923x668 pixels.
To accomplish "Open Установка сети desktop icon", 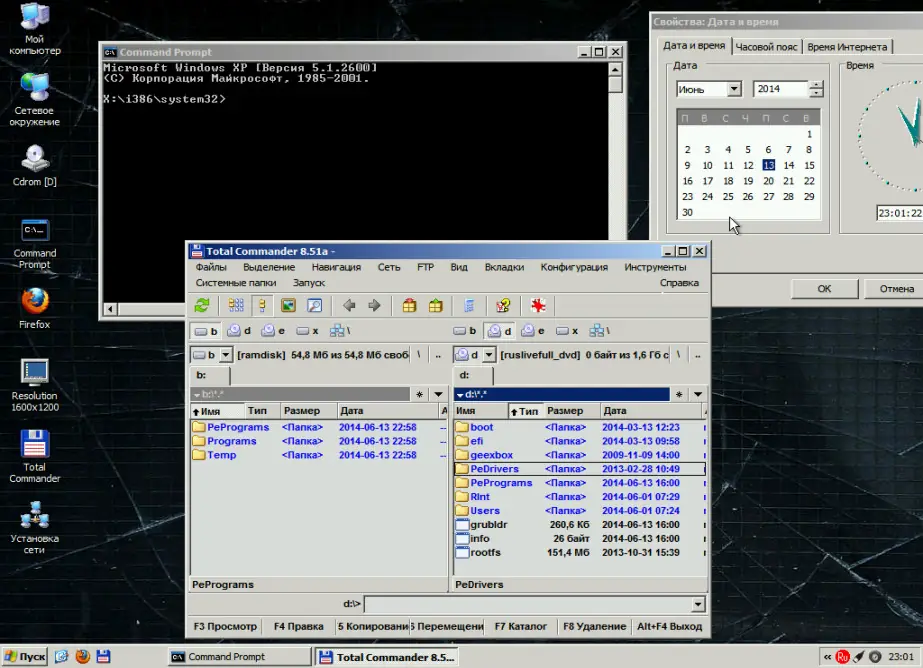I will tap(35, 528).
